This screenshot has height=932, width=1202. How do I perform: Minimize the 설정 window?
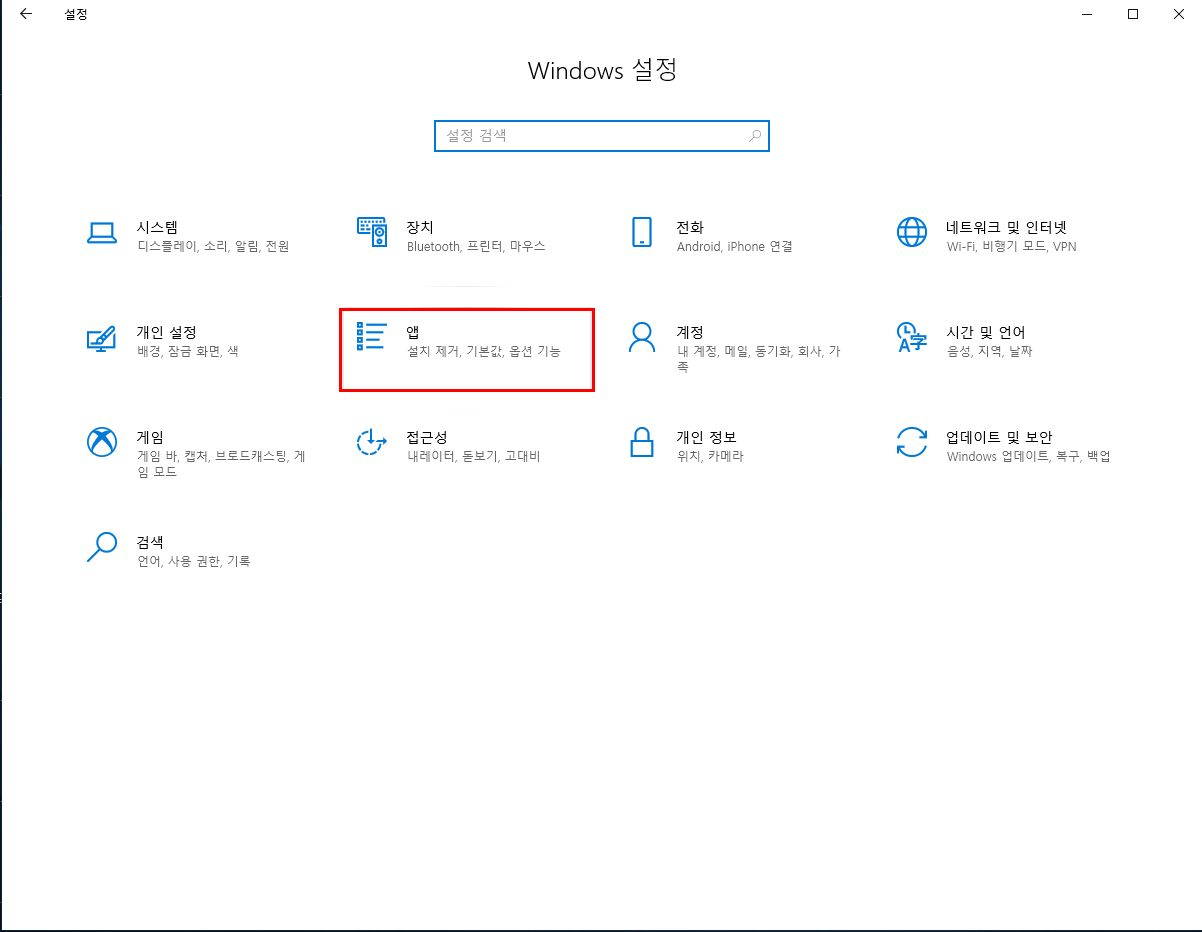(x=1087, y=14)
